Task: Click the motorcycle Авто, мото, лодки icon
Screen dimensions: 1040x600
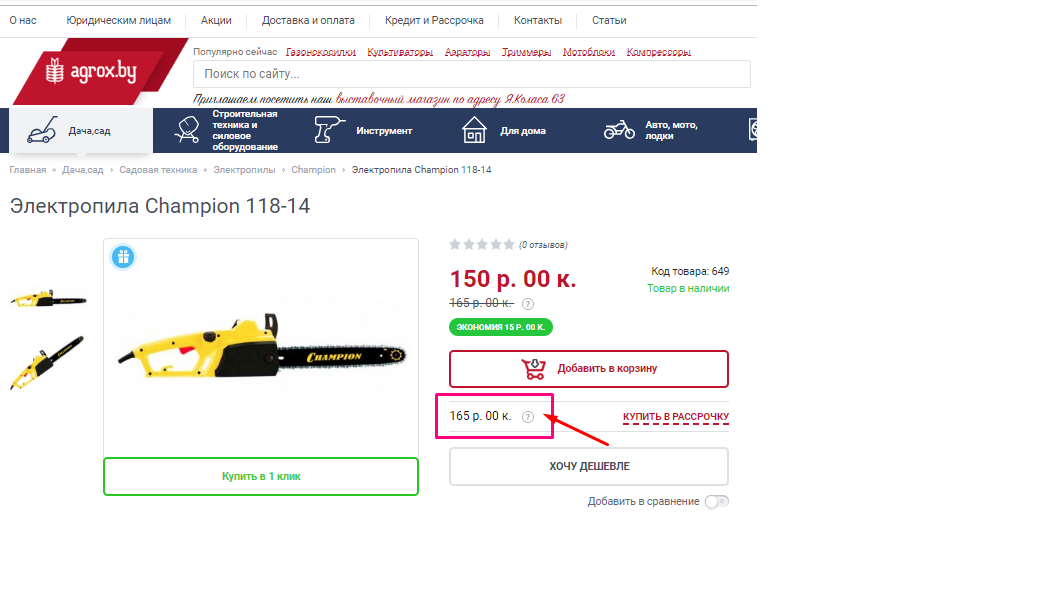Action: tap(619, 130)
